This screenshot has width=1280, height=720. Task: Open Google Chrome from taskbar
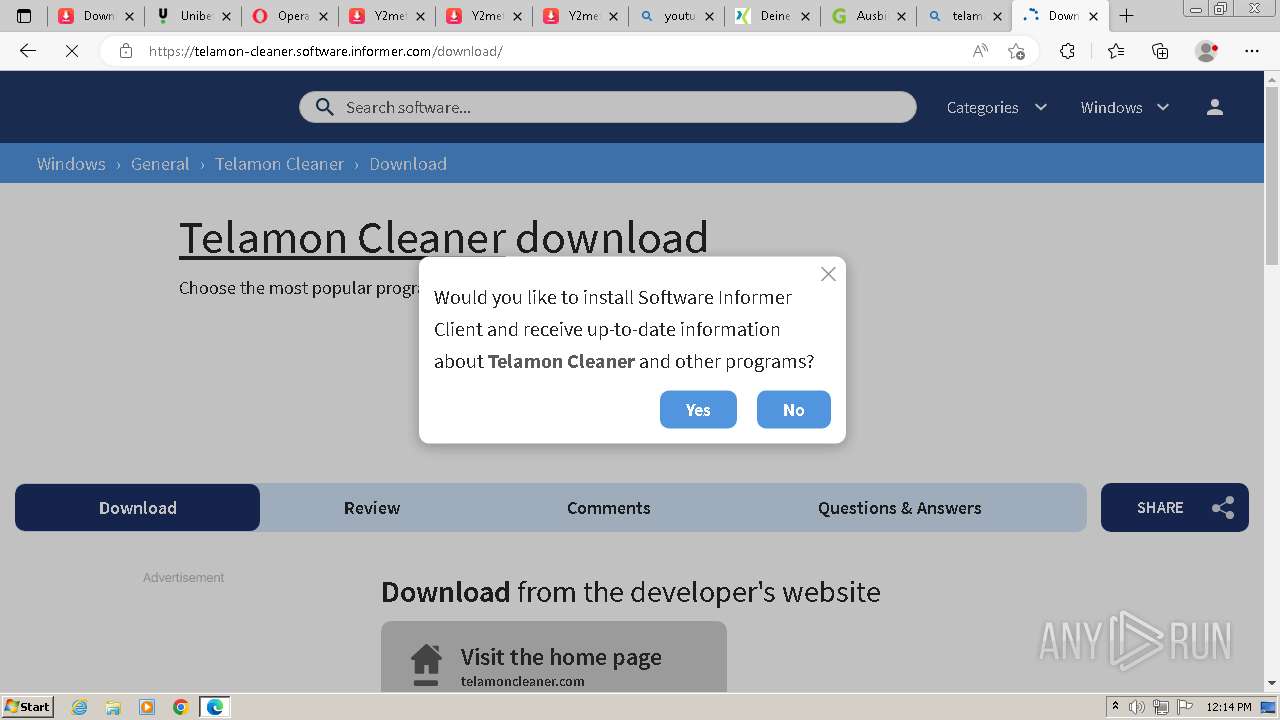click(x=181, y=707)
